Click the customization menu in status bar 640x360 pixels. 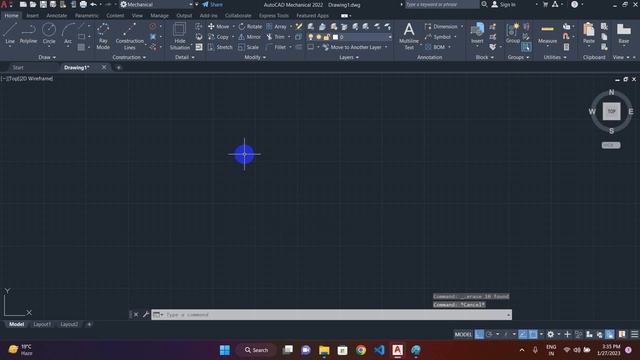[634, 334]
